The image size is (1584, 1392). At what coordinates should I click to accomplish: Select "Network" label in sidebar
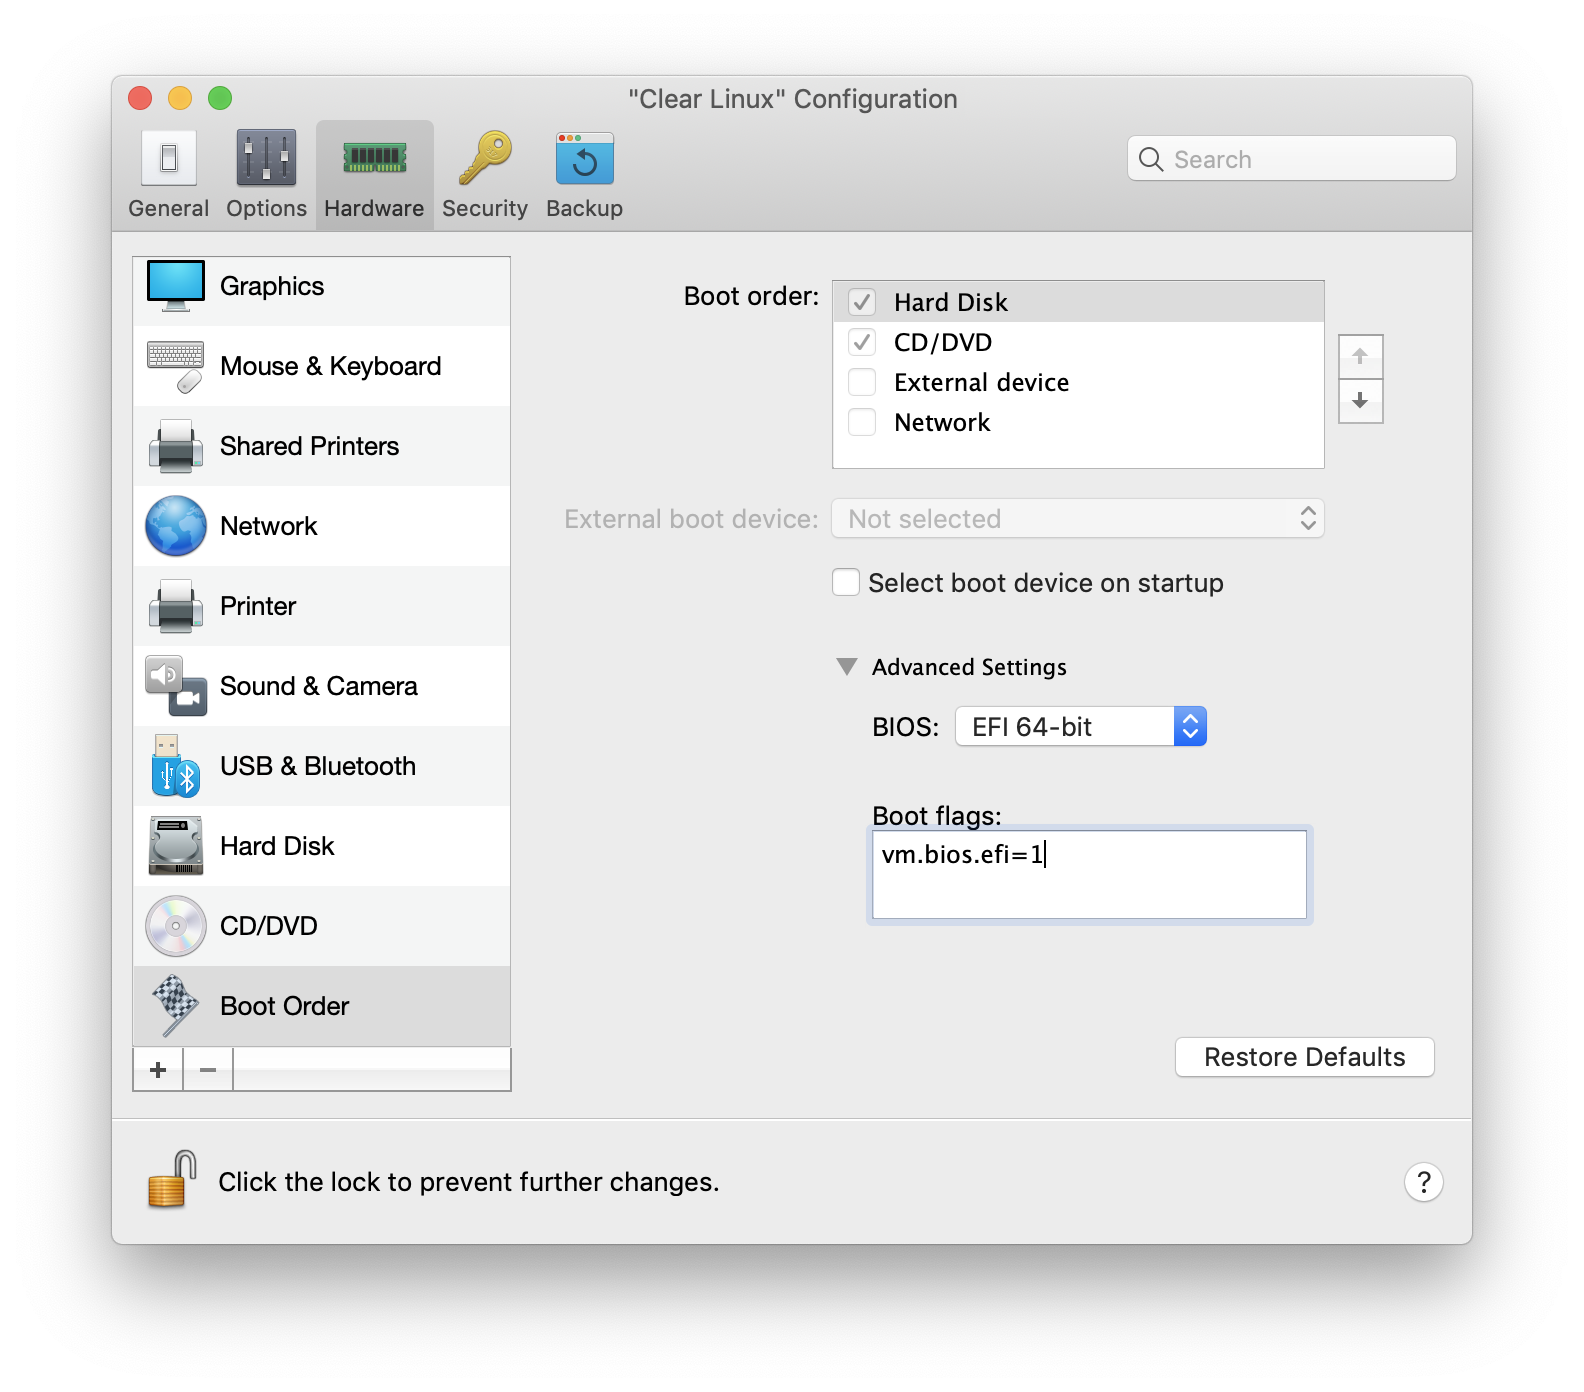tap(269, 526)
